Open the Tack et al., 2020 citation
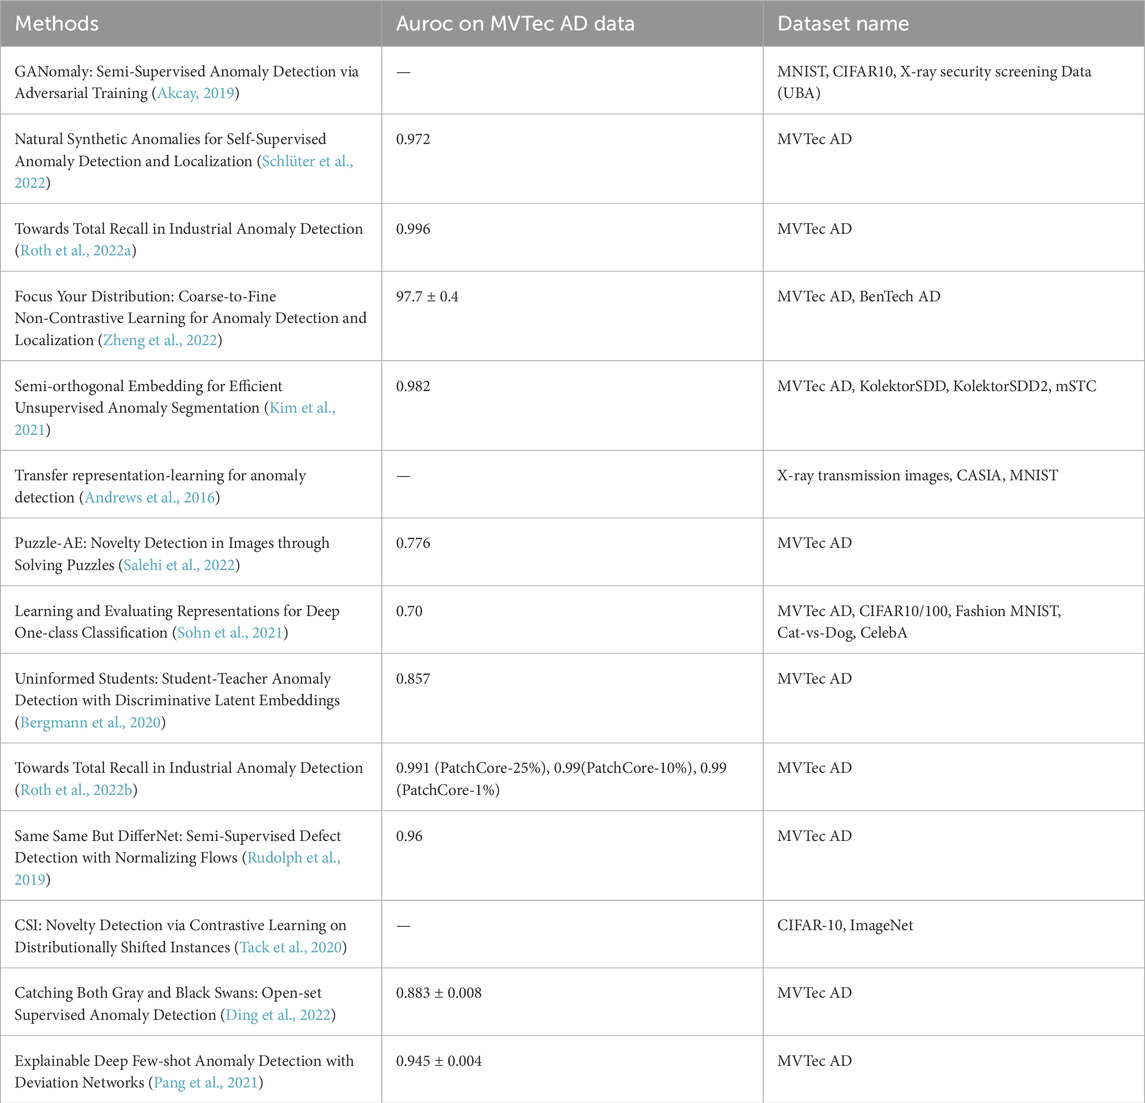This screenshot has width=1145, height=1103. coord(291,947)
